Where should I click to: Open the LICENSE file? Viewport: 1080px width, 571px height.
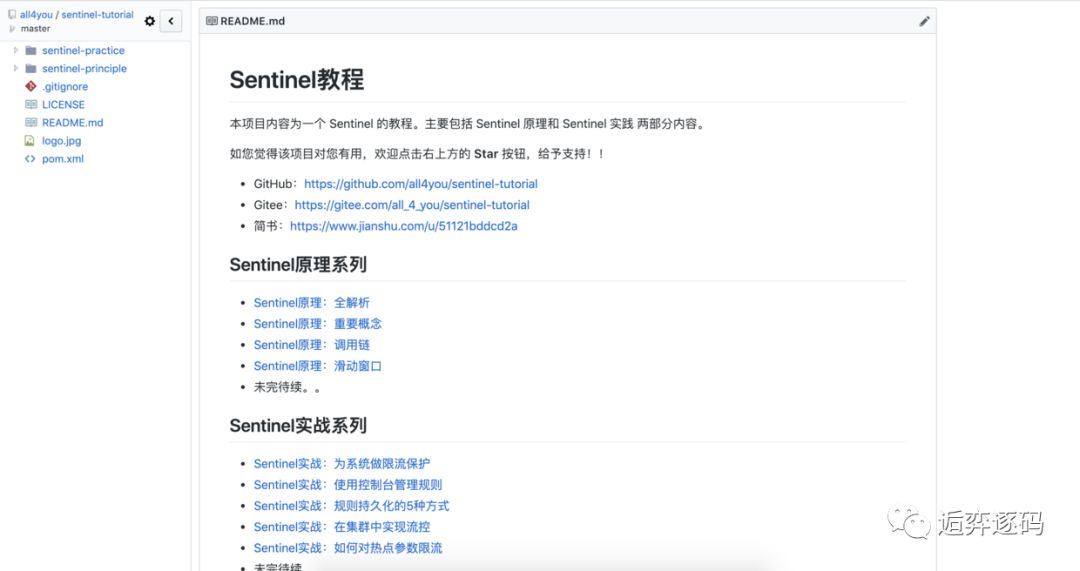(x=63, y=105)
